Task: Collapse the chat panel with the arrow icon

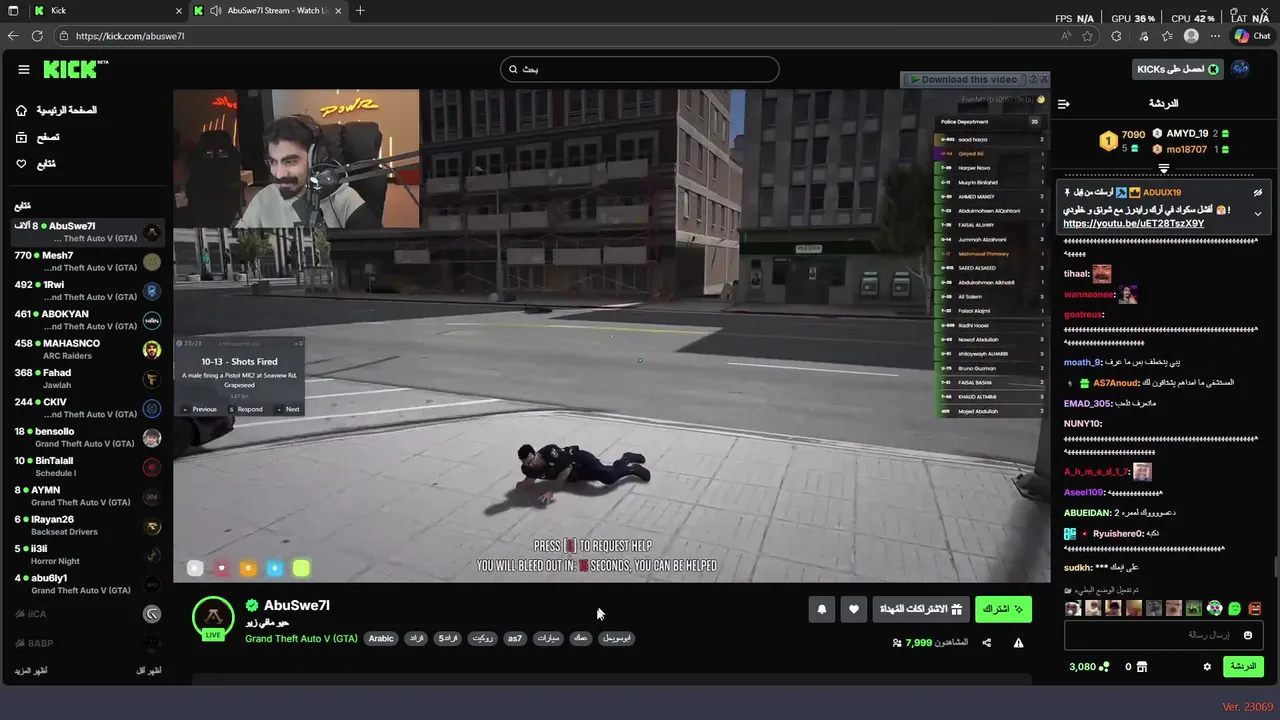Action: click(x=1064, y=104)
